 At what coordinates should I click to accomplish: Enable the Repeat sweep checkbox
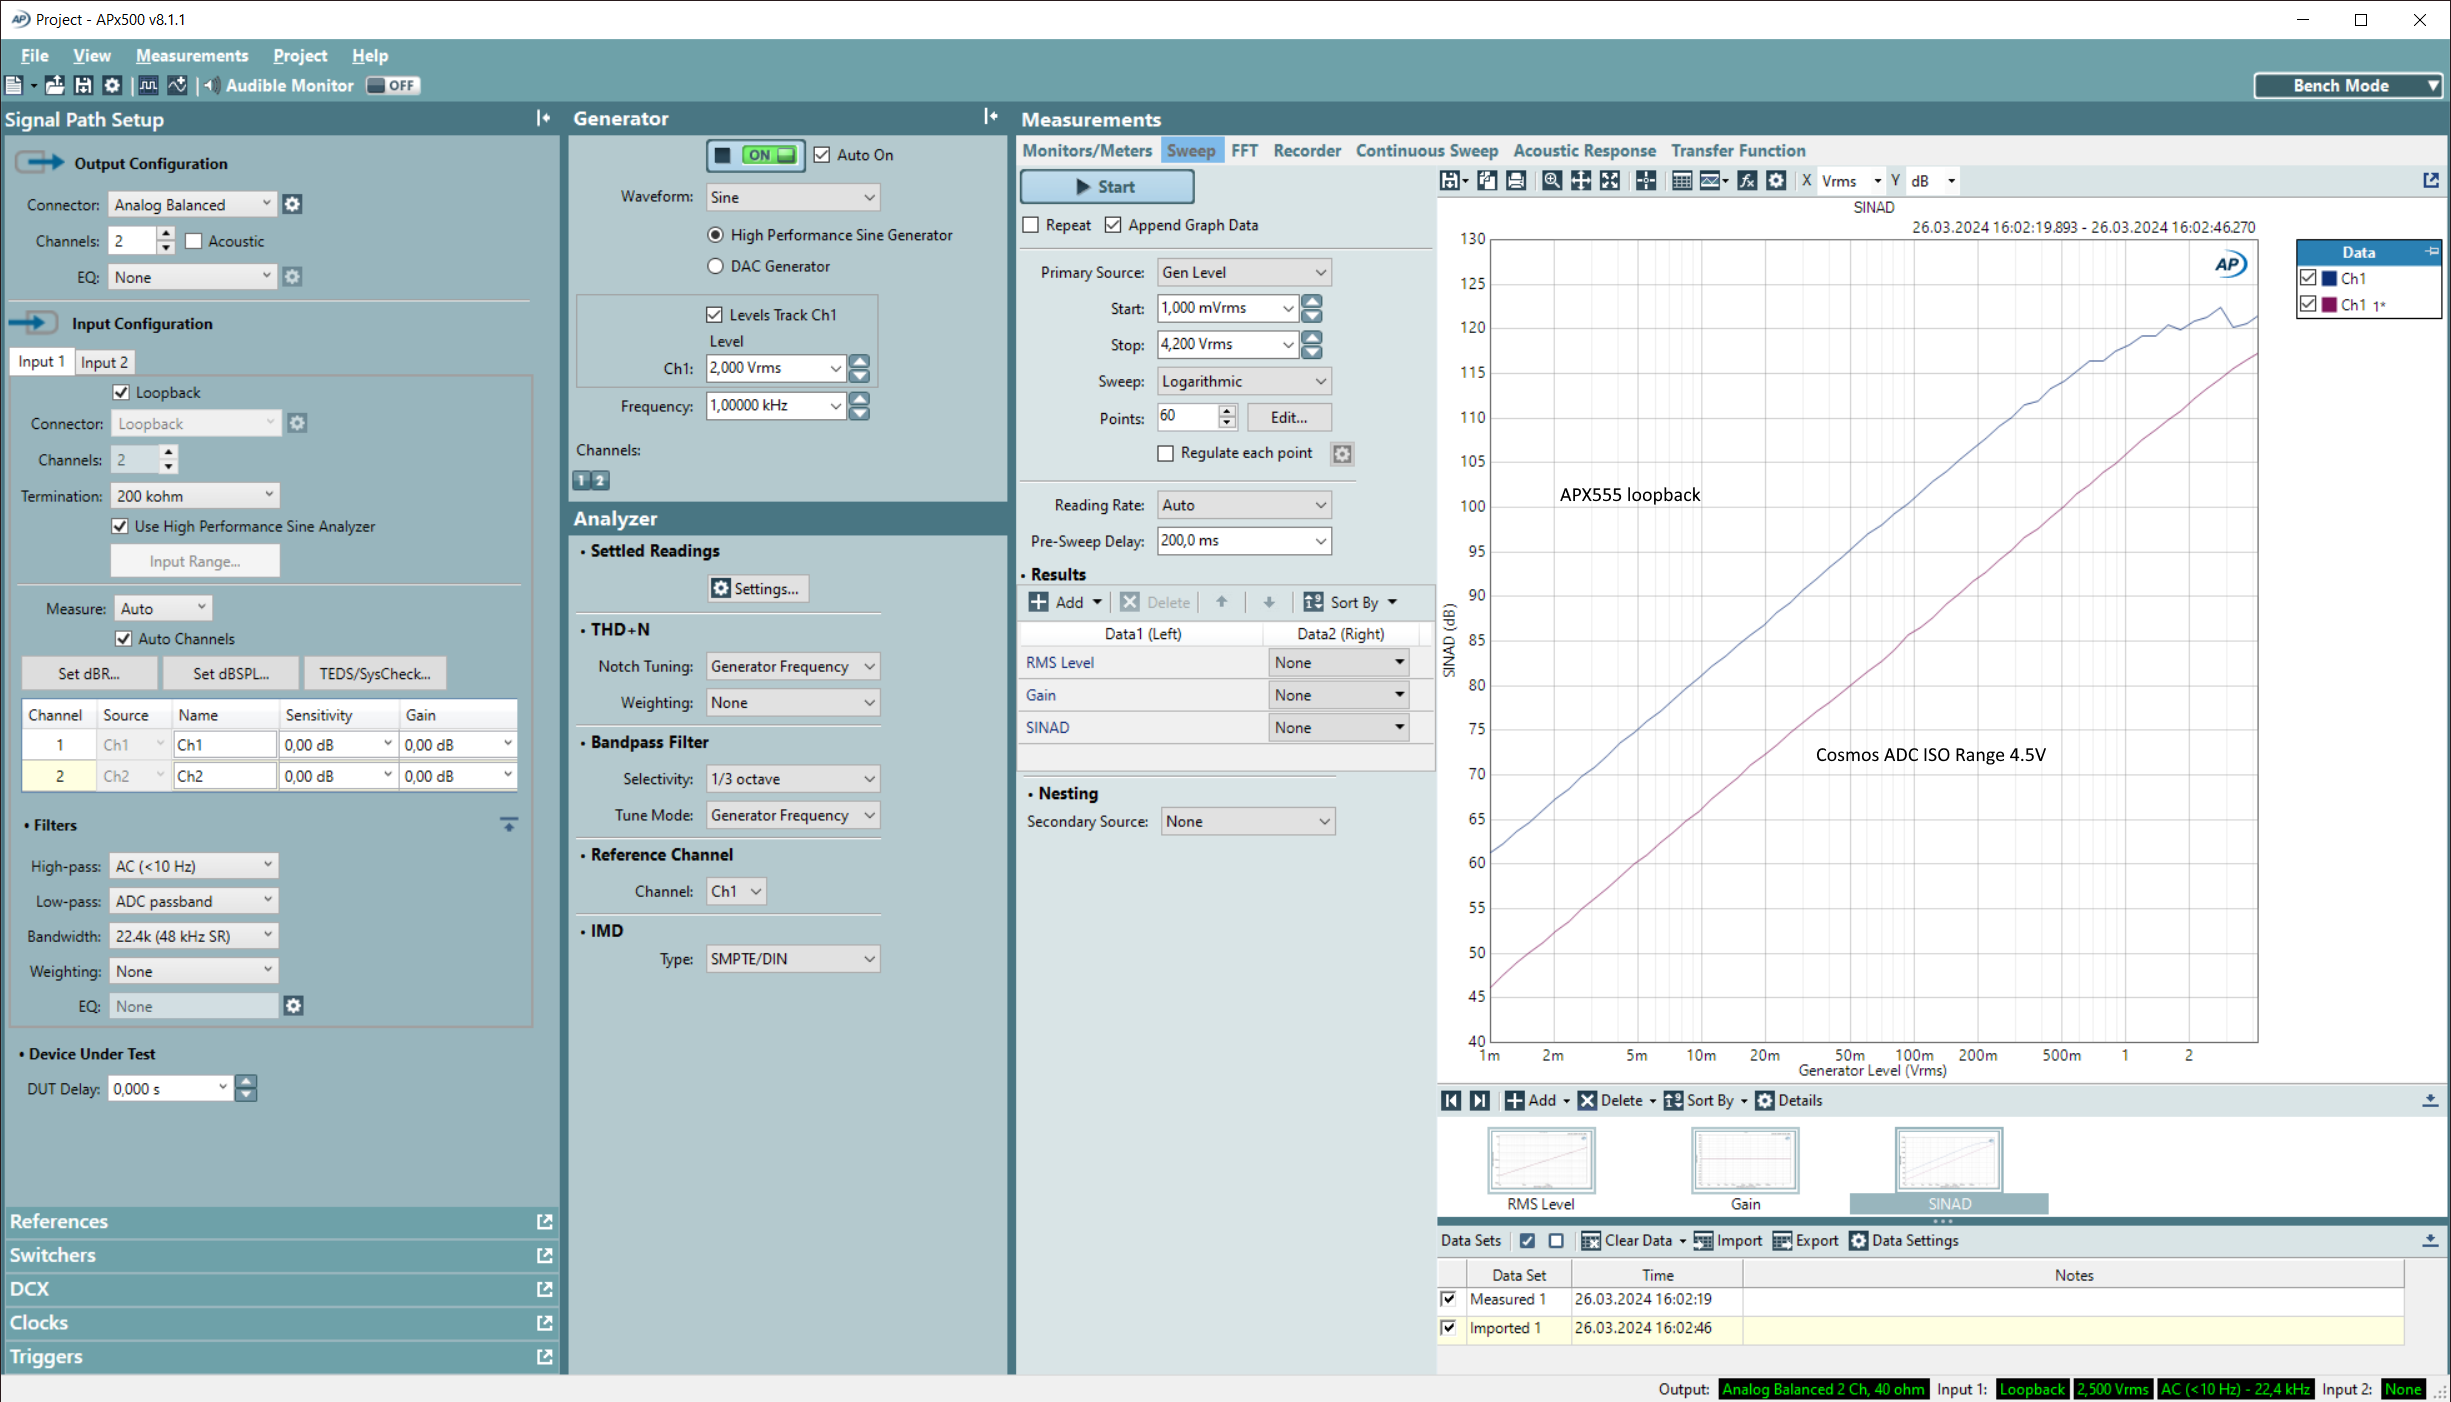coord(1031,225)
